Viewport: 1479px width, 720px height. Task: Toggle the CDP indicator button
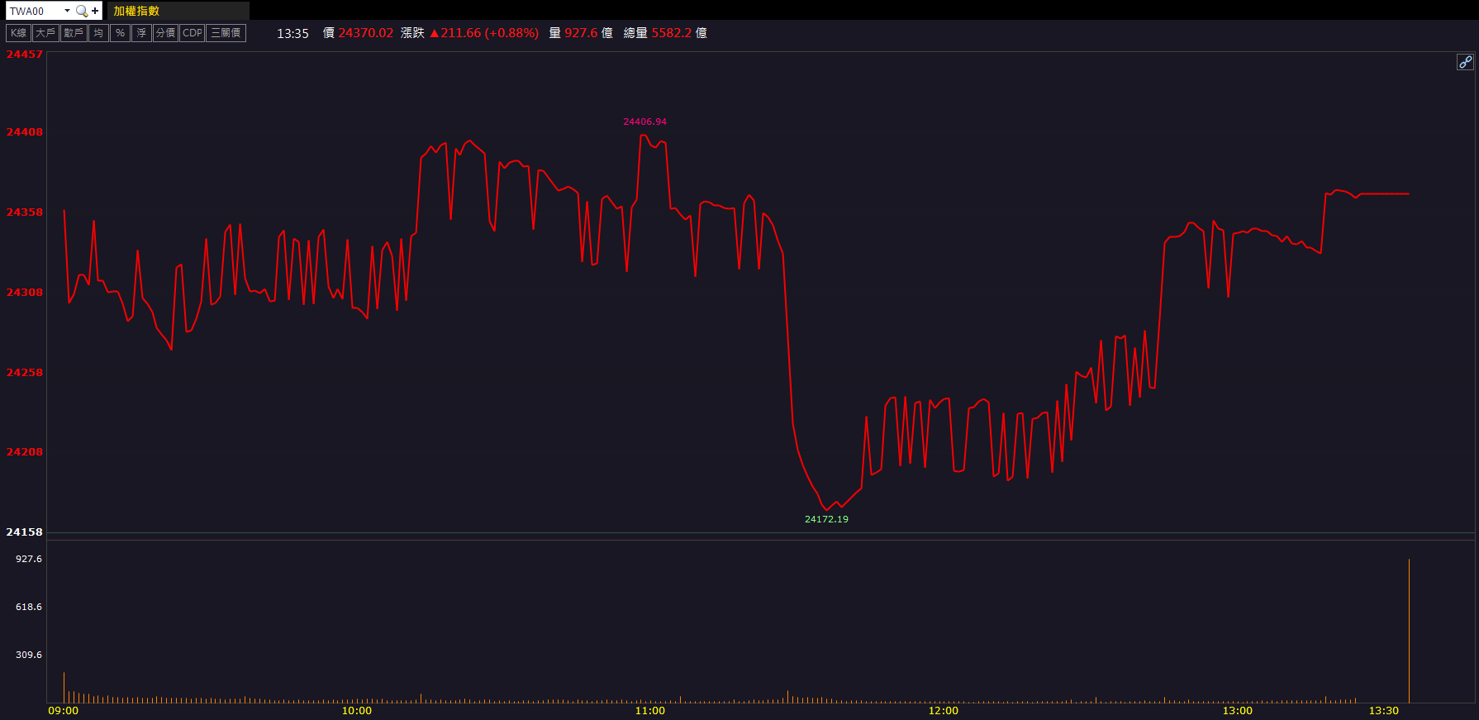click(192, 33)
